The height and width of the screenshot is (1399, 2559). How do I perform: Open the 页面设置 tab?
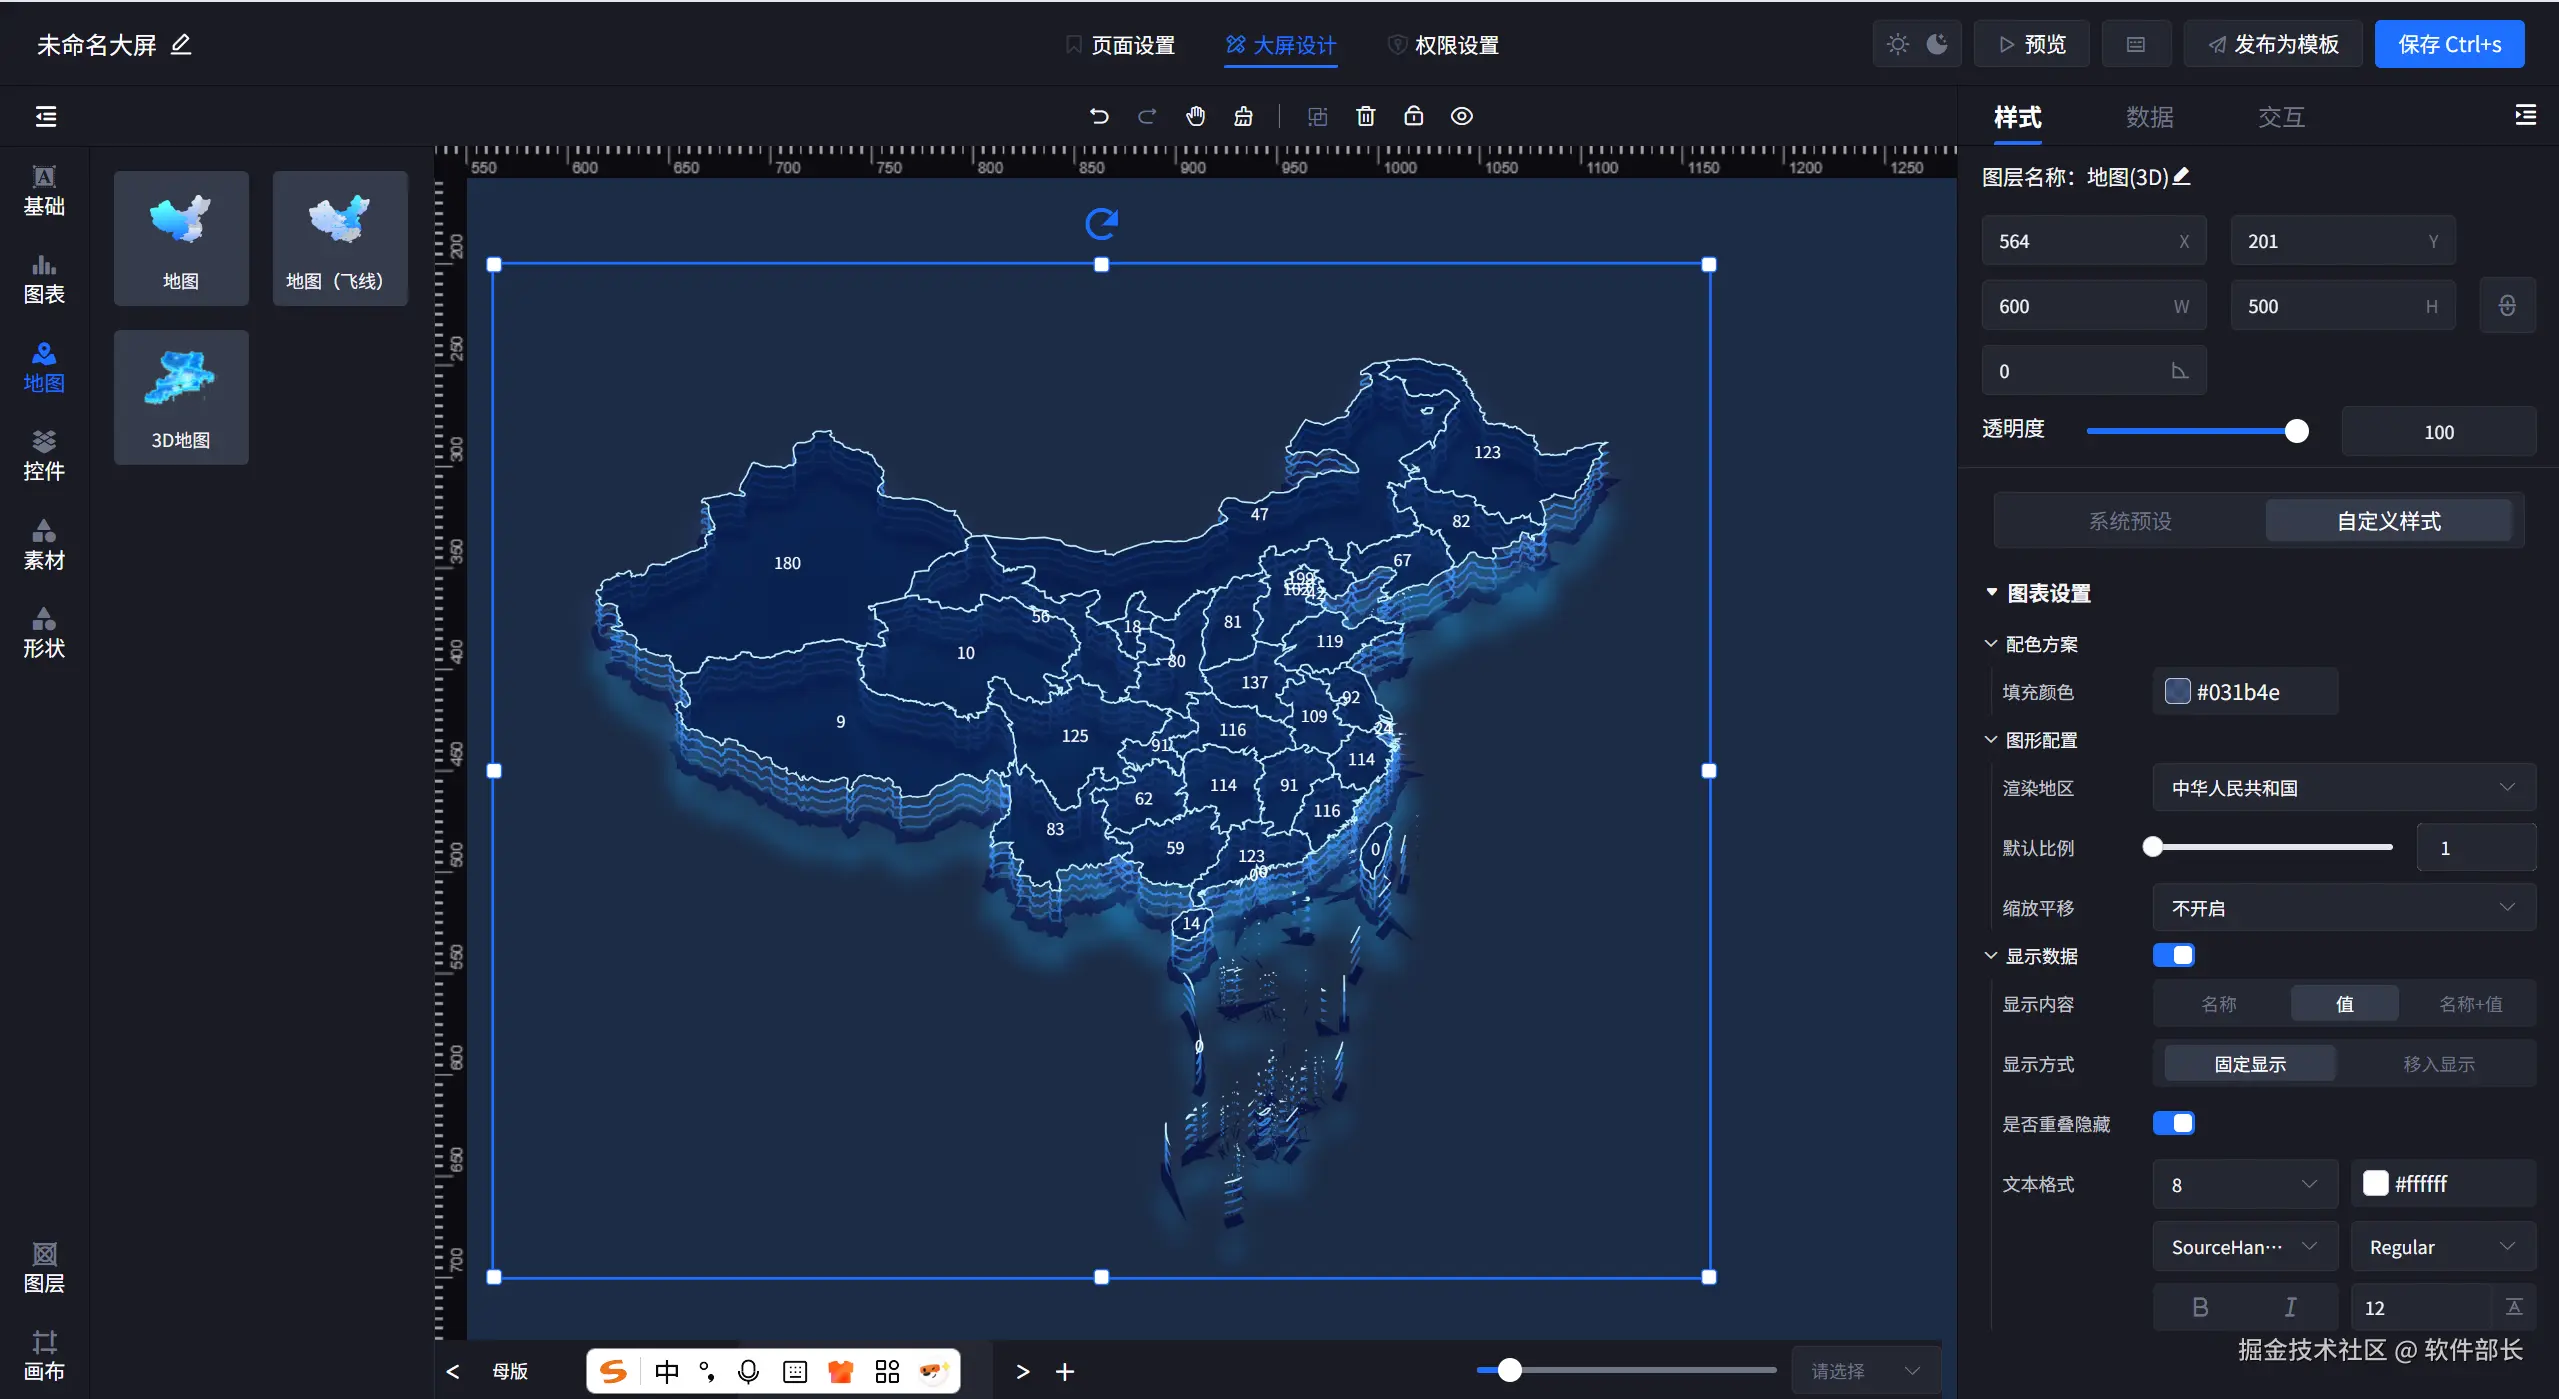(1121, 45)
